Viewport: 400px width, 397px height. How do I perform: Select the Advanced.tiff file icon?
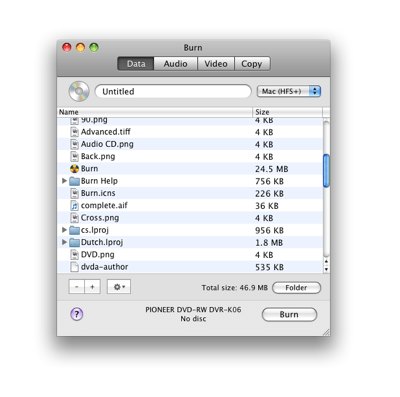click(75, 132)
